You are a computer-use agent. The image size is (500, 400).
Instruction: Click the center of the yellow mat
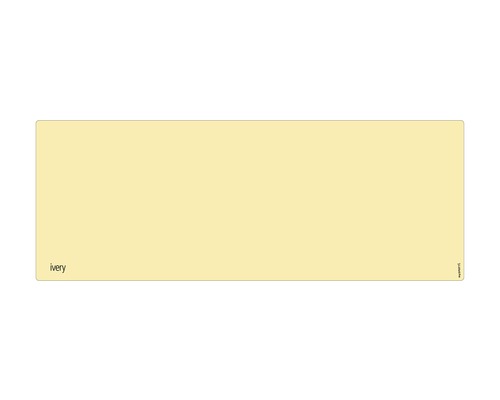(250, 200)
